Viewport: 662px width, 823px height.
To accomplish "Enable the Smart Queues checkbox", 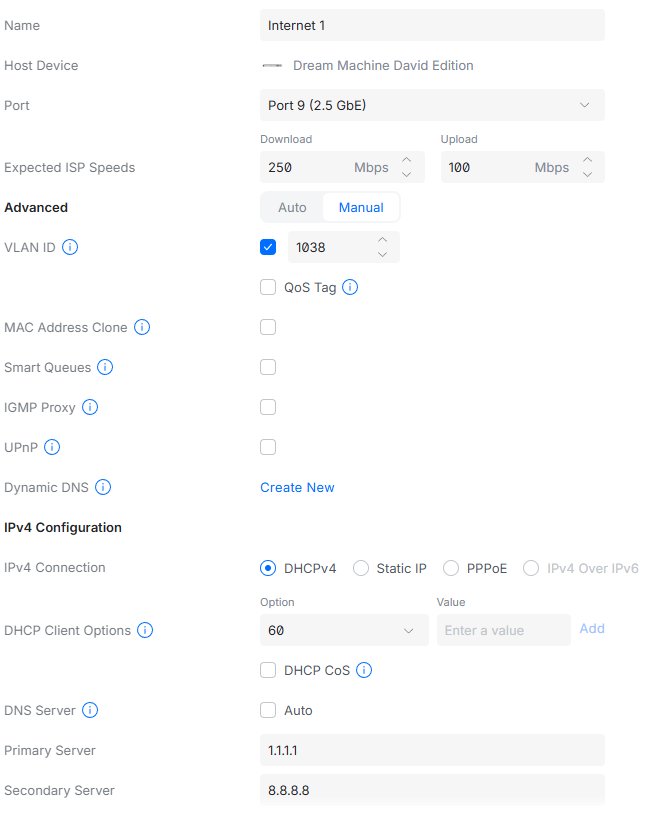I will click(268, 367).
